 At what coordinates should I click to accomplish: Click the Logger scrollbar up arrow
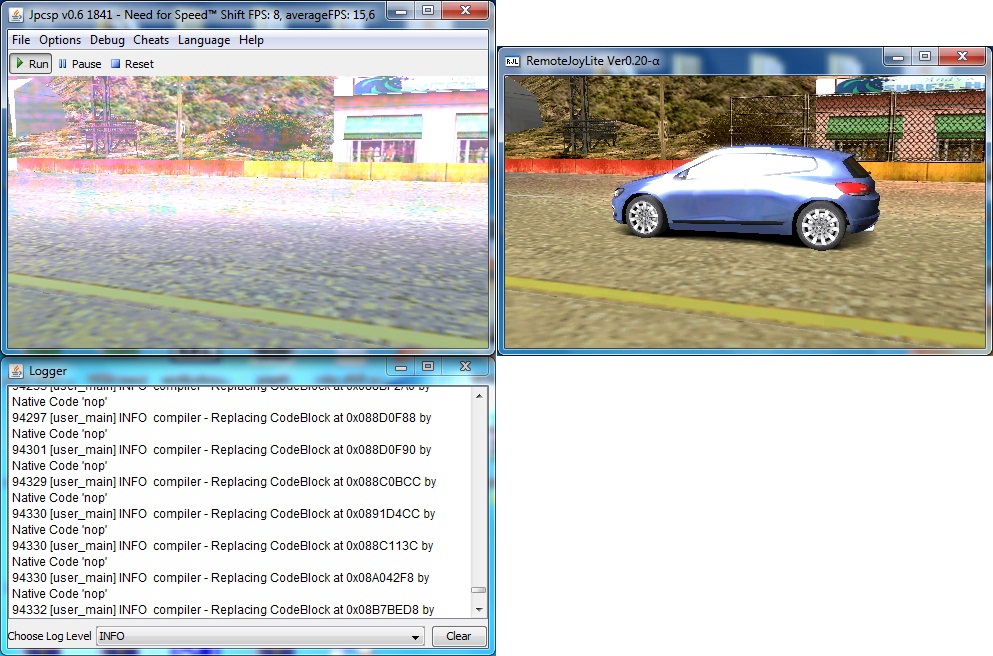pos(479,396)
